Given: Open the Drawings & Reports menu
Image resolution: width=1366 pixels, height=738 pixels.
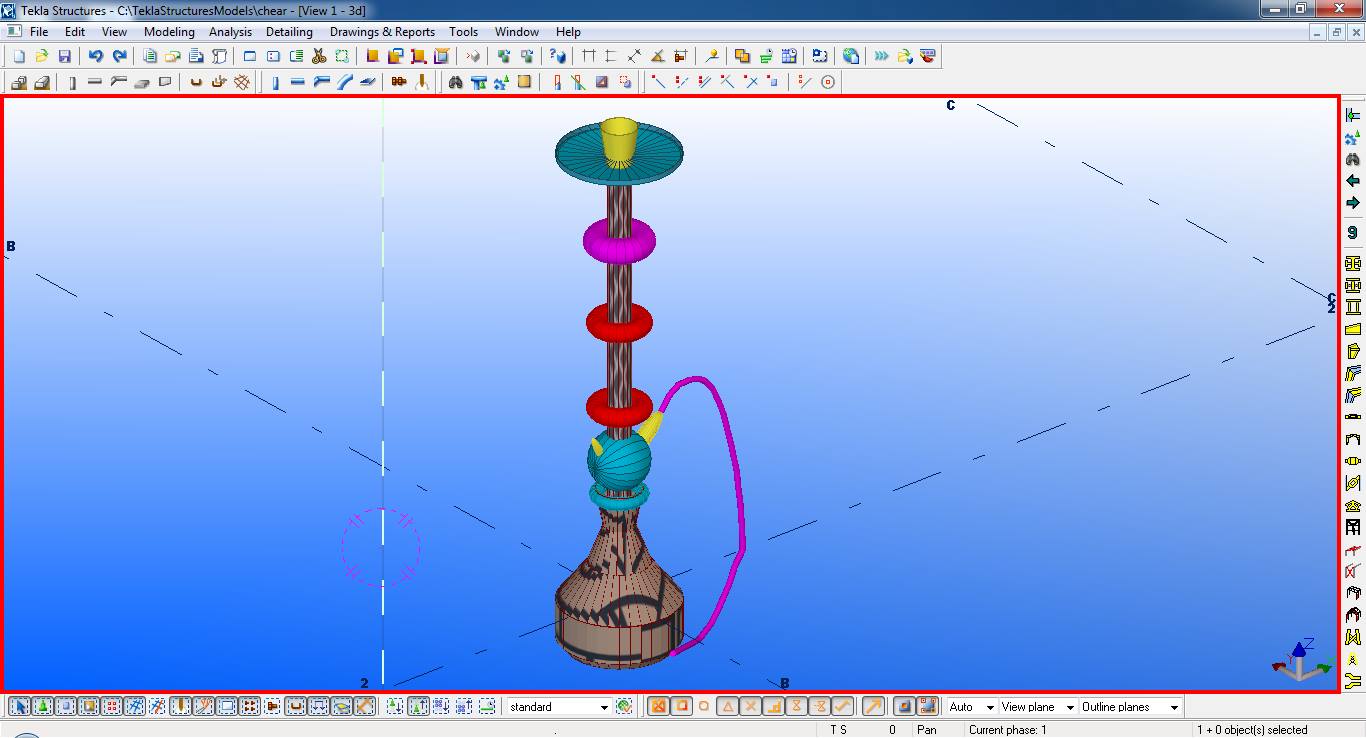Looking at the screenshot, I should pyautogui.click(x=382, y=32).
